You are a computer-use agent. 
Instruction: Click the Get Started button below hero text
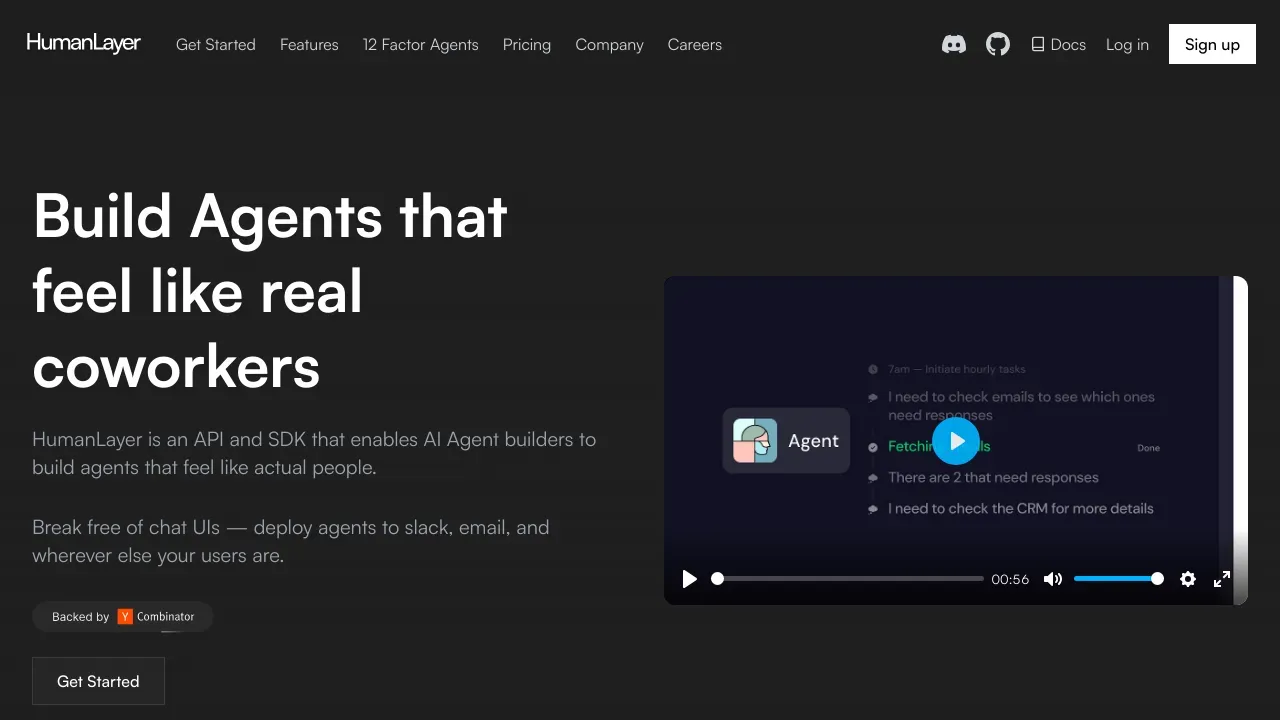click(98, 681)
